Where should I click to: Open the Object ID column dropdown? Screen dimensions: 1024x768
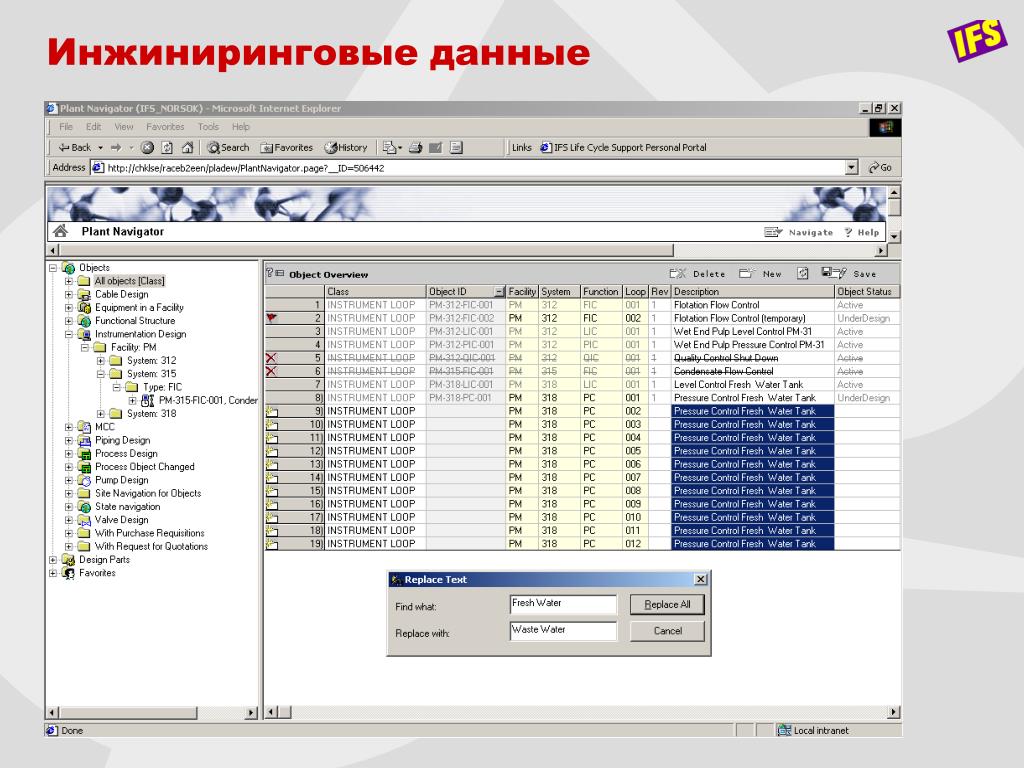point(499,292)
